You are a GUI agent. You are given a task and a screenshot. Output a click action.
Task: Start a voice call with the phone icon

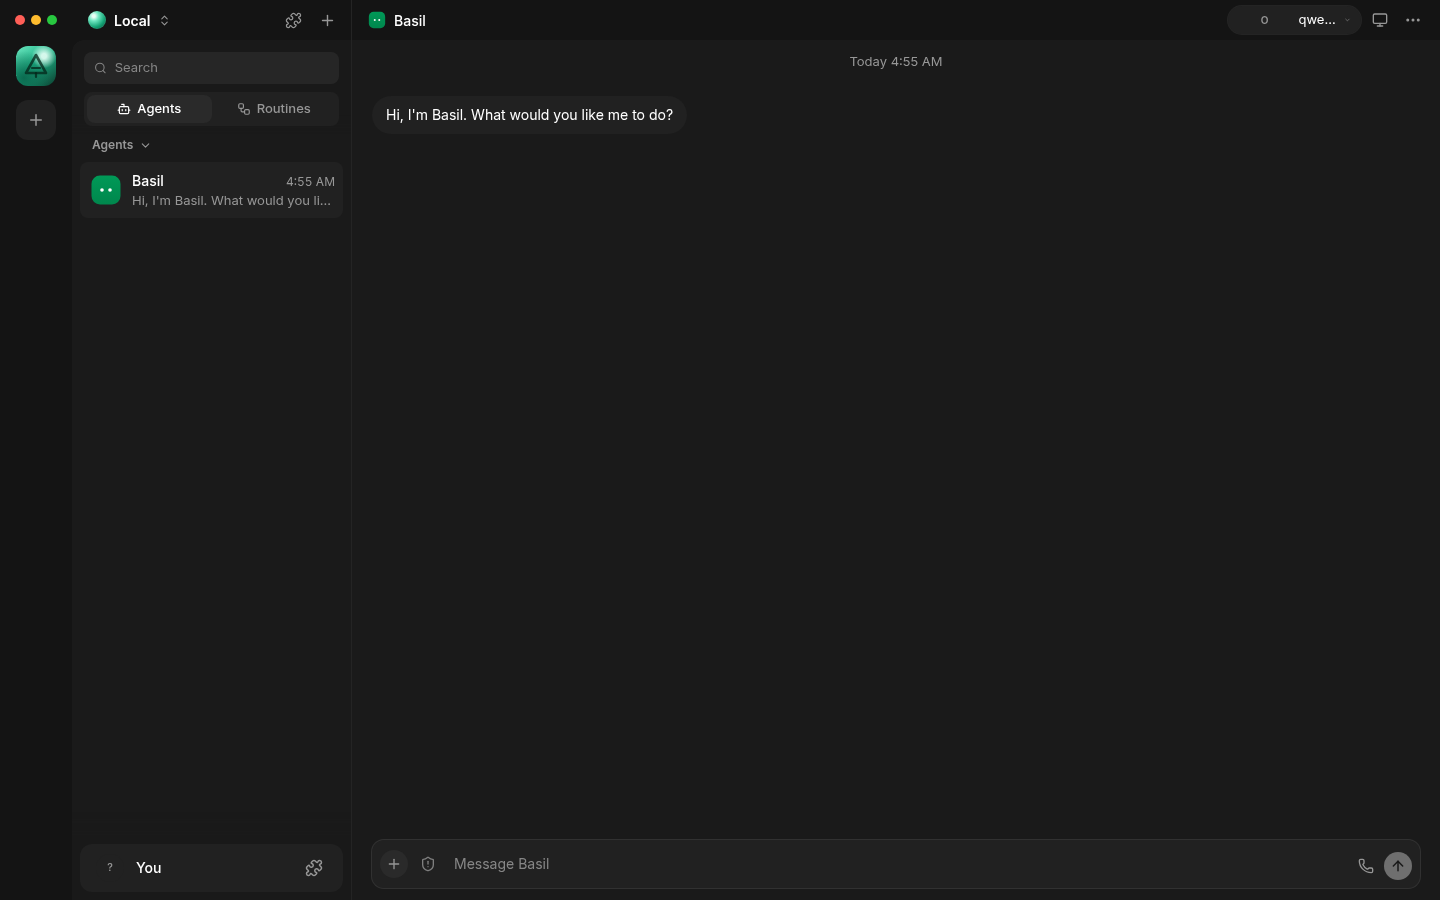1366,866
